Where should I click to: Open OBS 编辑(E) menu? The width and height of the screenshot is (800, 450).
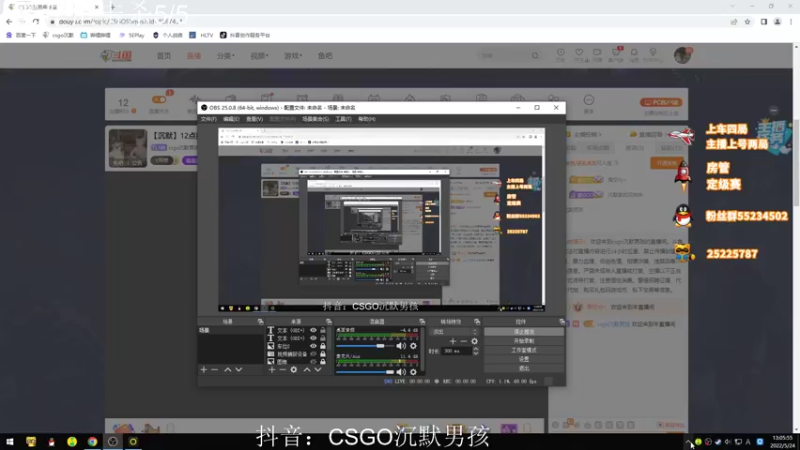231,119
